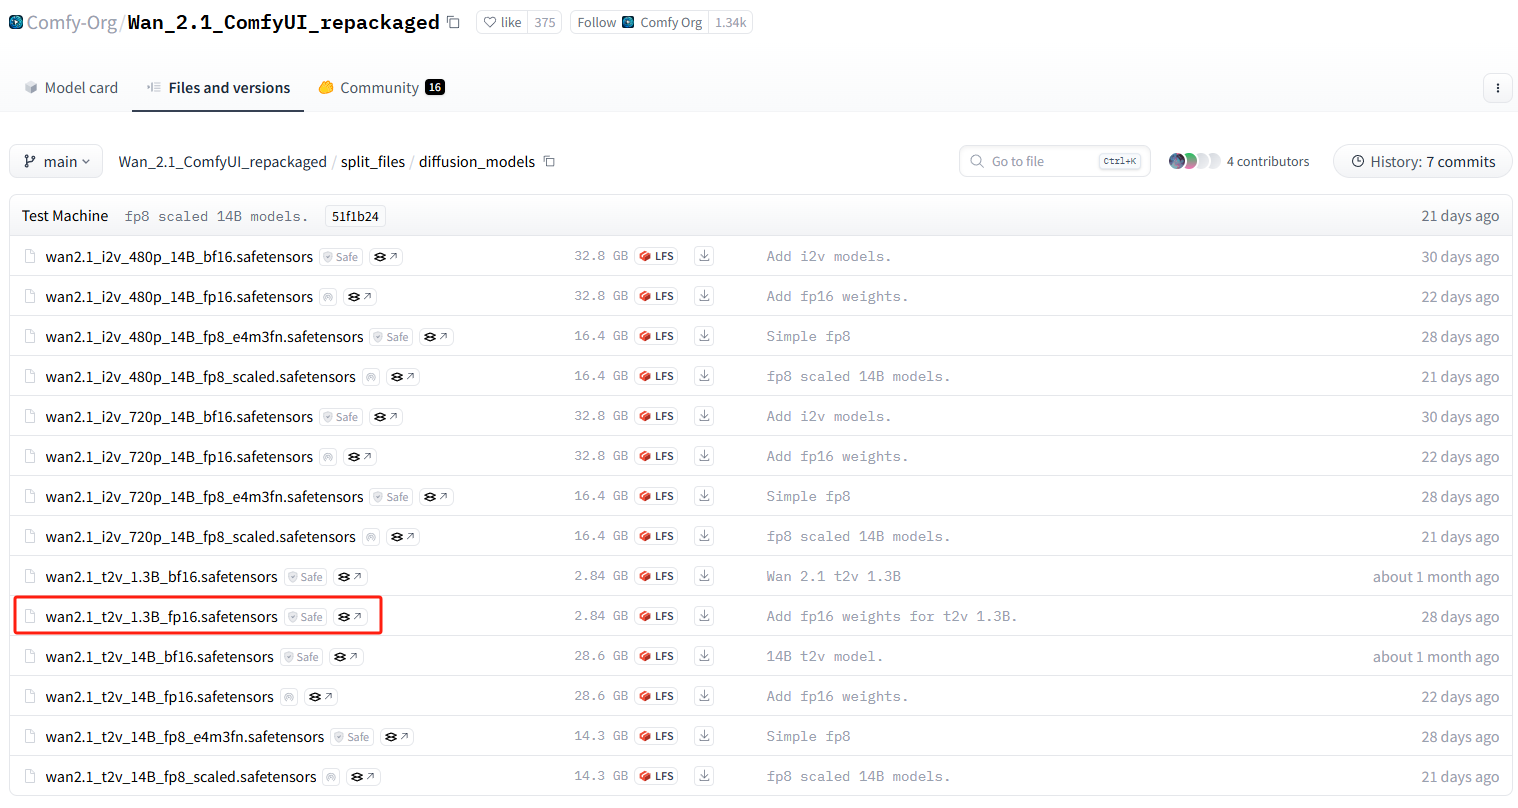Click download icon for wan2.1_i2v_480p_14B_bf16.safetensors
Screen dimensions: 1518x808
coord(704,256)
